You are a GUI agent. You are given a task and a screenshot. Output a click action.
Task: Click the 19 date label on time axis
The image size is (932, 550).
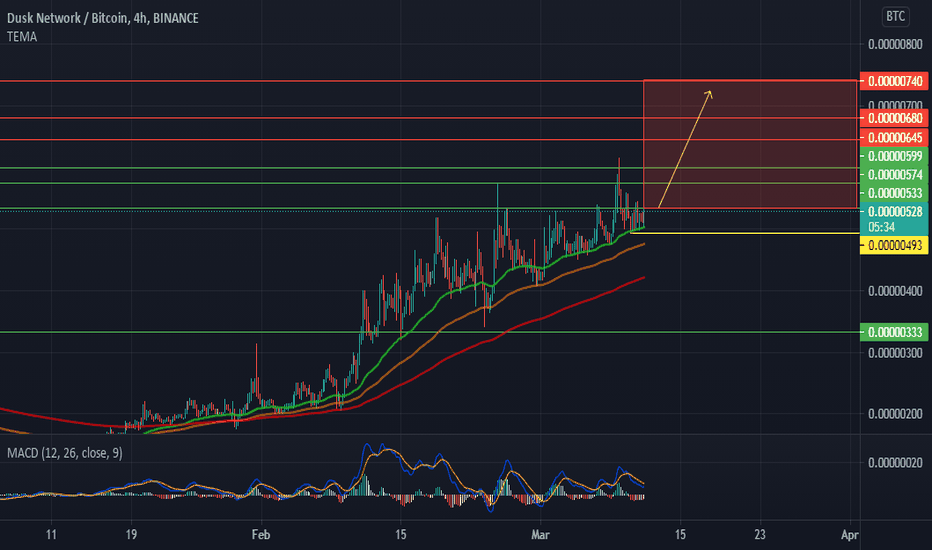pos(131,535)
